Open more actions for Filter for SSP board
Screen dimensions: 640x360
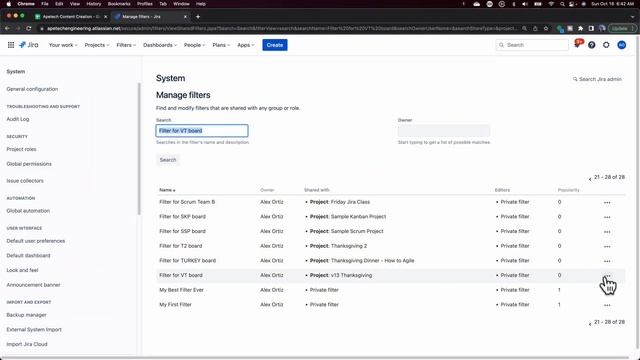(607, 232)
